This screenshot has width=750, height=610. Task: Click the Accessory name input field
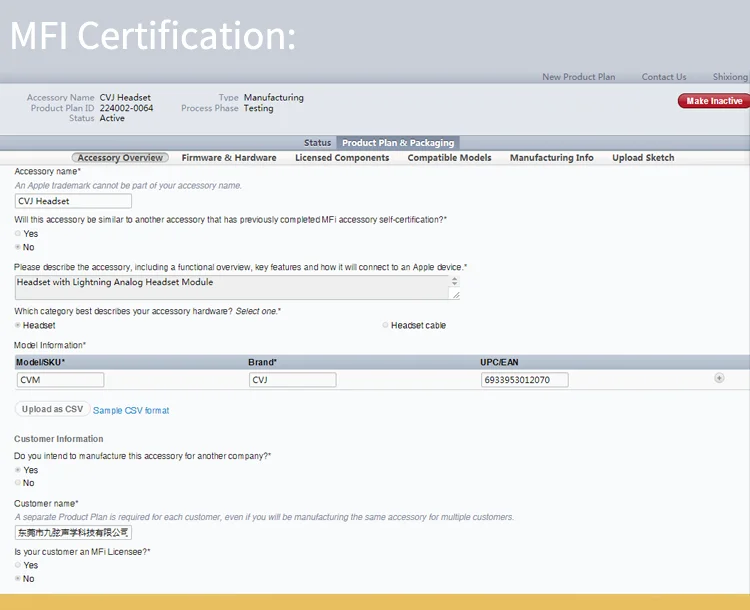tap(73, 201)
